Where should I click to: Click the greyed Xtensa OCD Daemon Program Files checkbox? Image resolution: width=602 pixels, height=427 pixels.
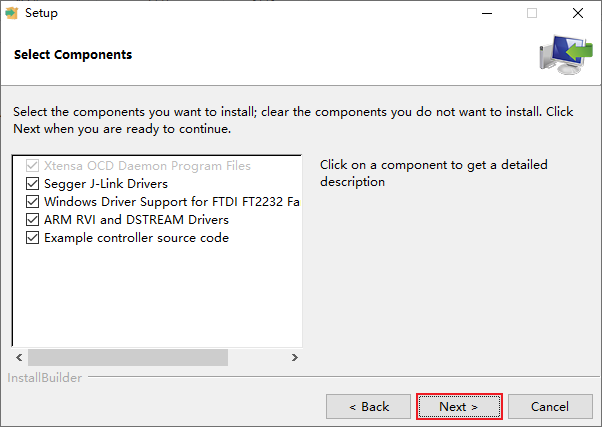[33, 166]
